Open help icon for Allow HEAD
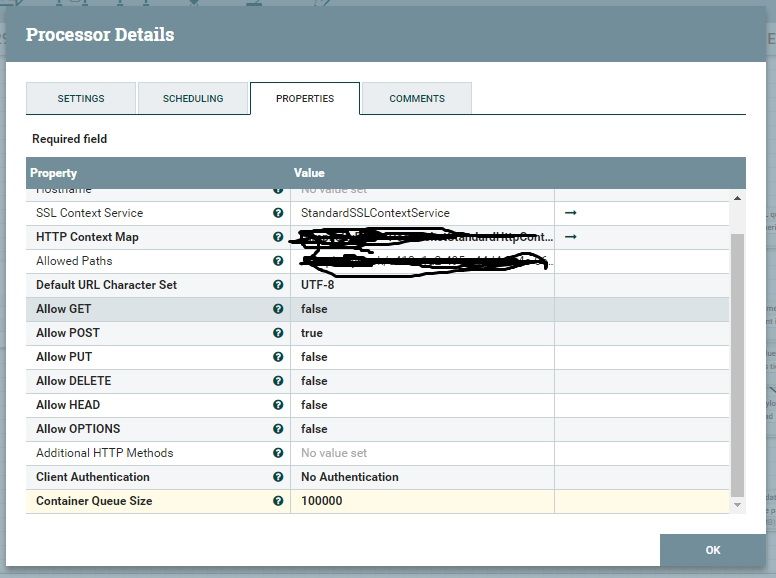 [x=278, y=405]
